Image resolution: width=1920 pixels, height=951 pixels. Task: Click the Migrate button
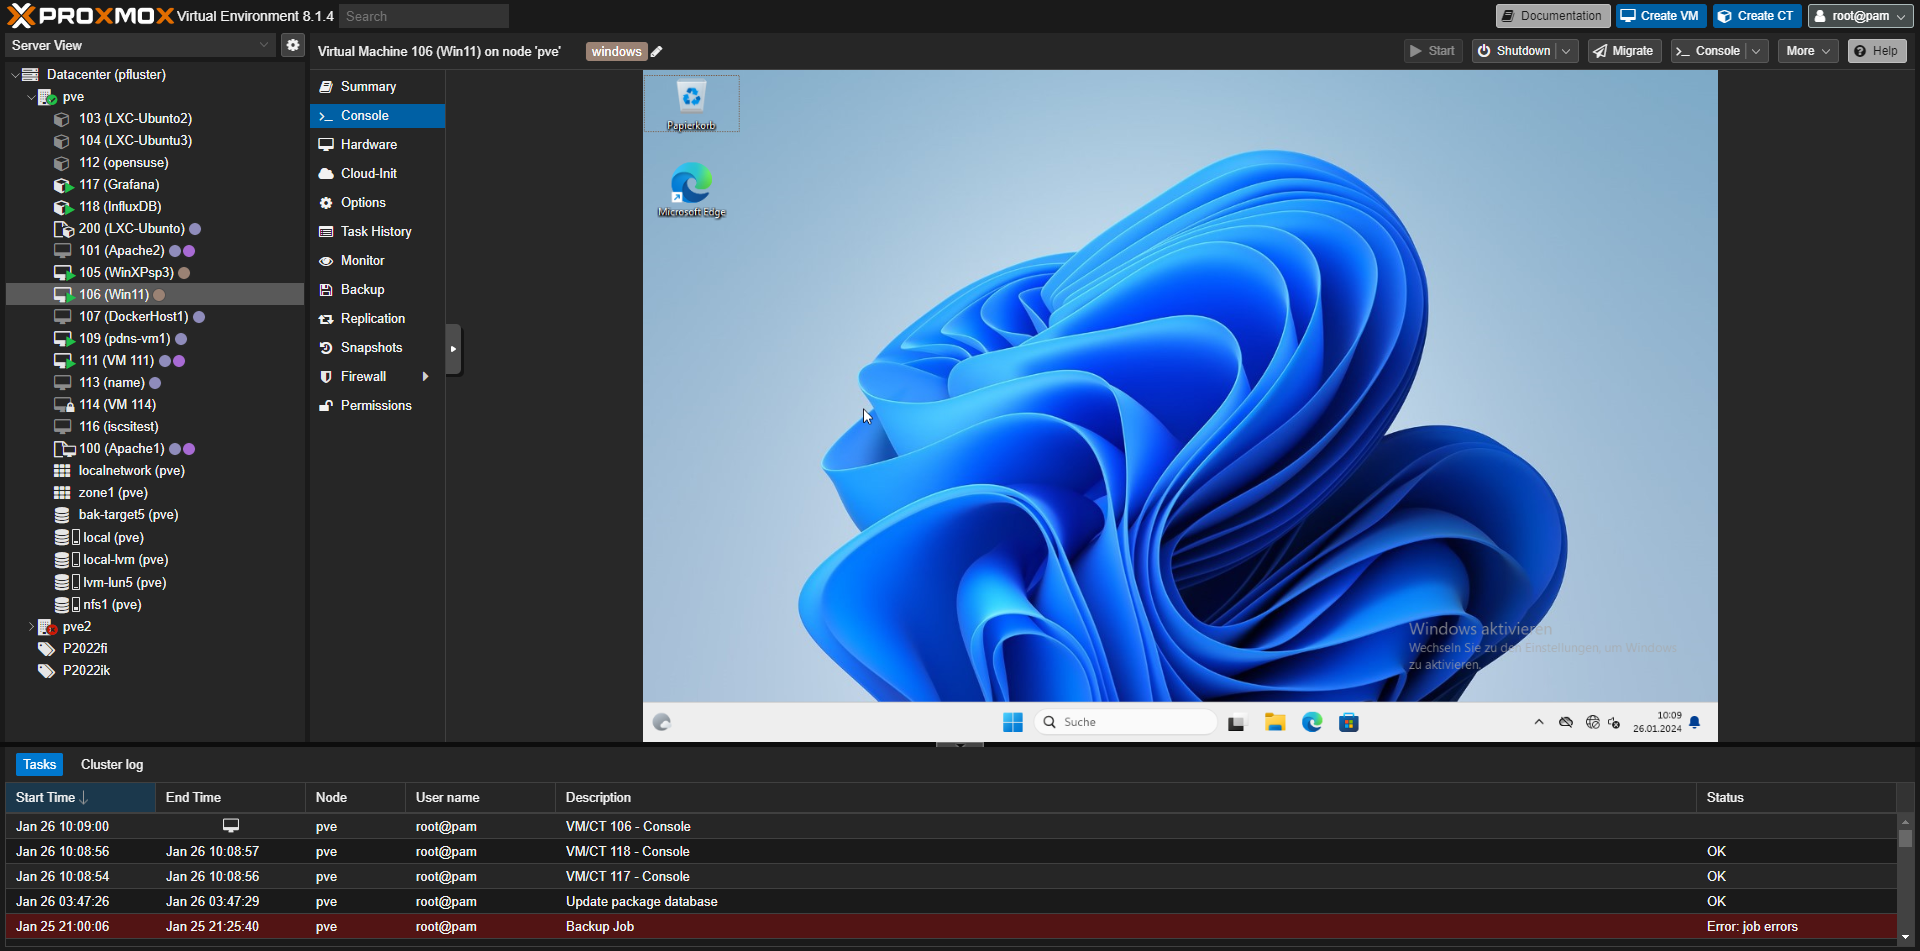pos(1624,51)
